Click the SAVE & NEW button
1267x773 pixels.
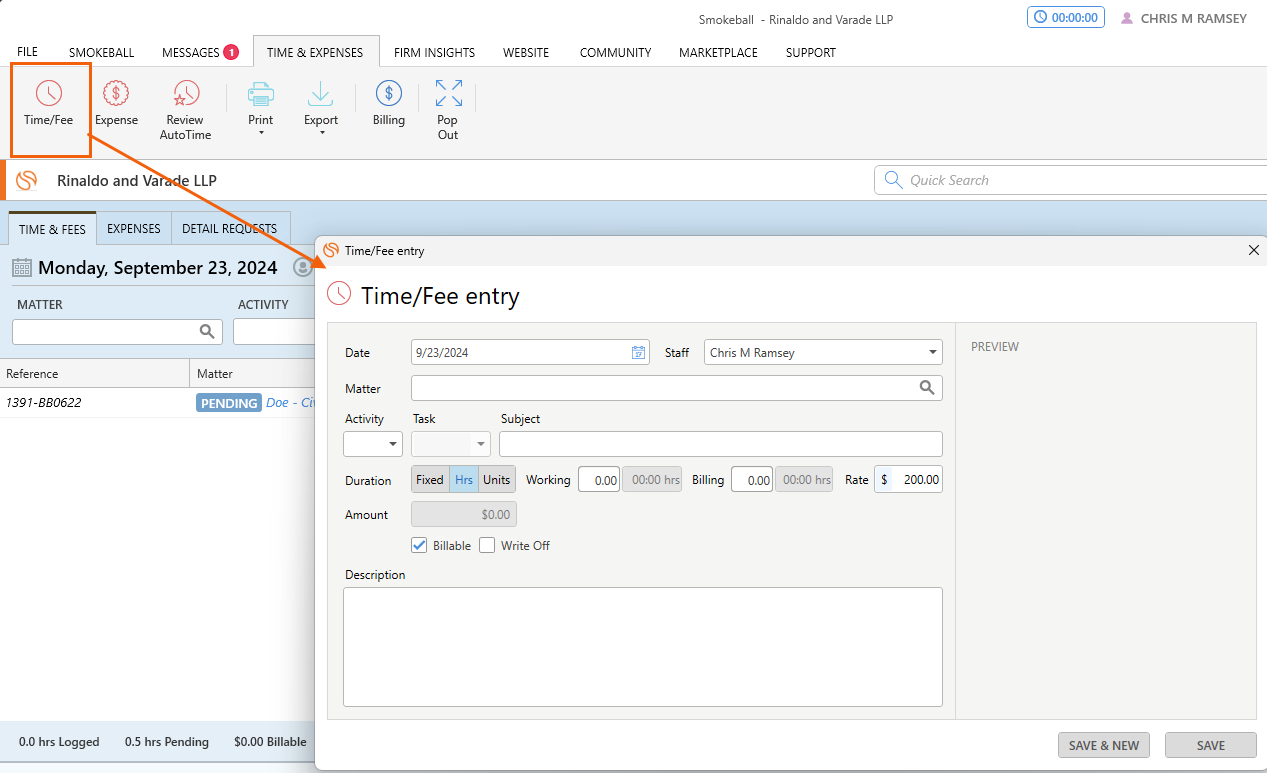(x=1104, y=745)
